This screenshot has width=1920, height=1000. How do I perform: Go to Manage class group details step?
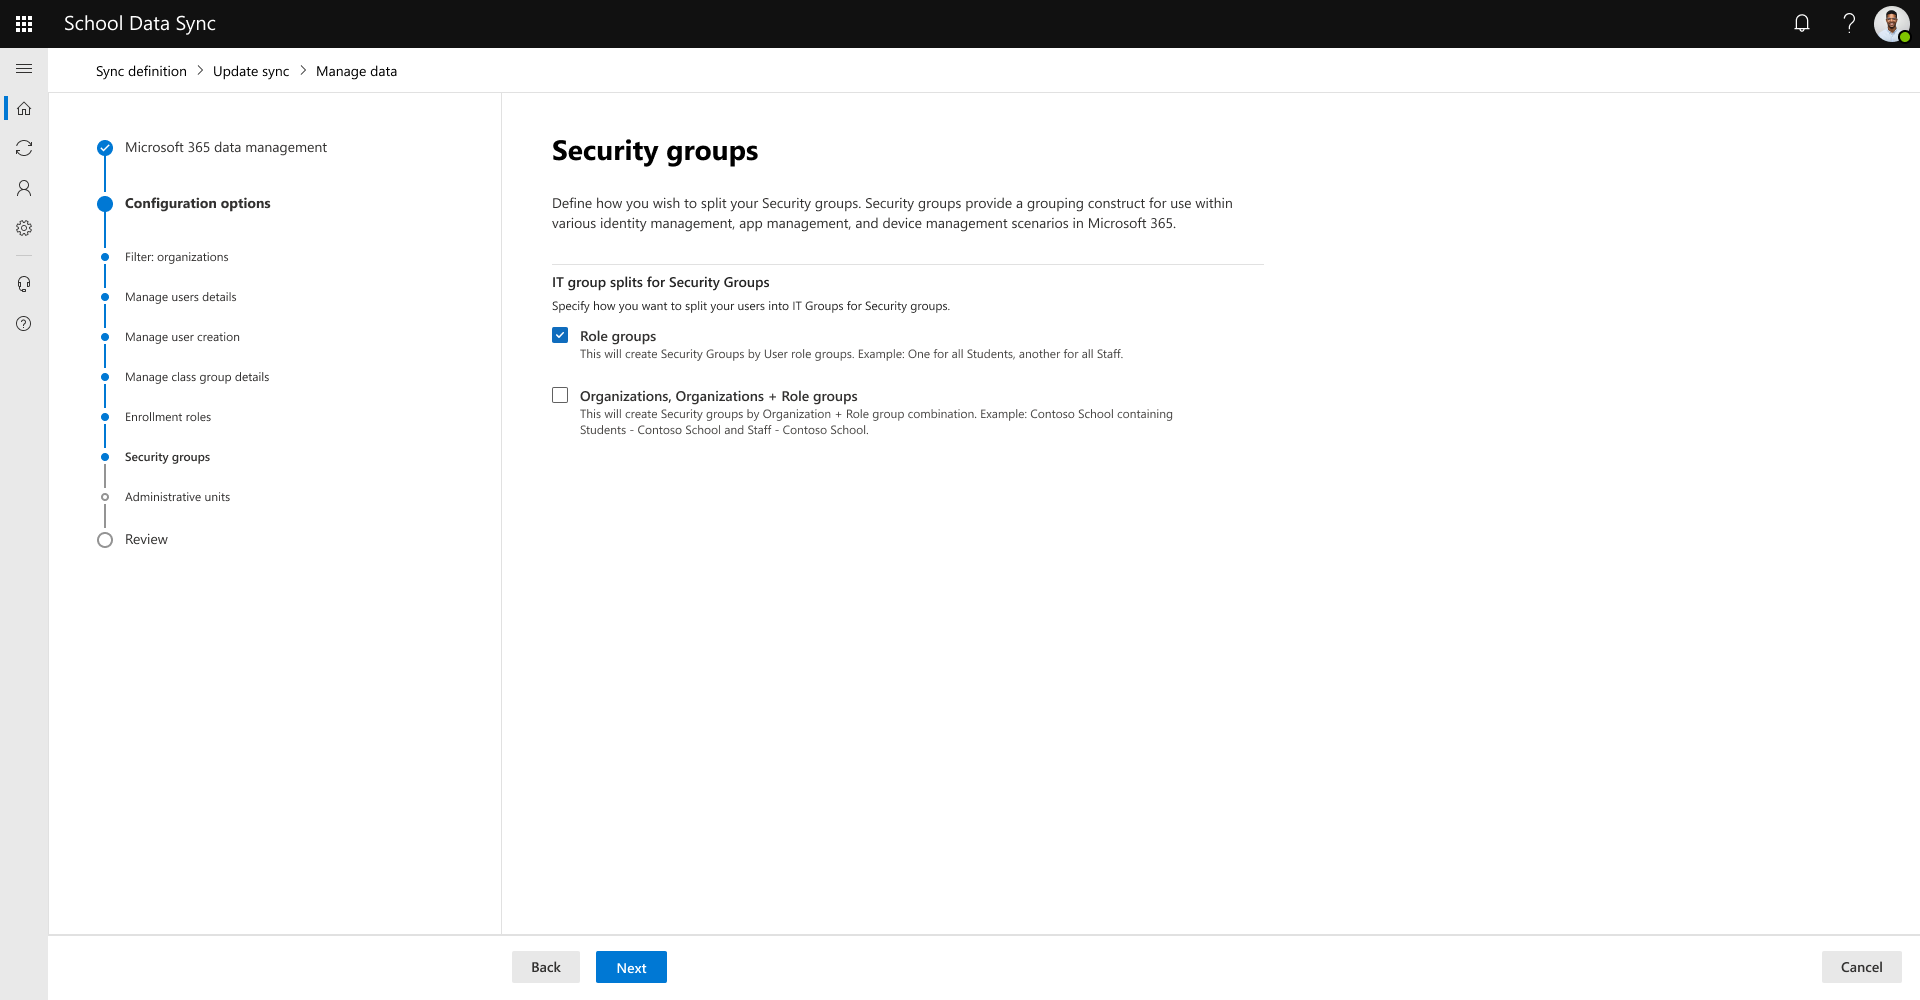197,377
